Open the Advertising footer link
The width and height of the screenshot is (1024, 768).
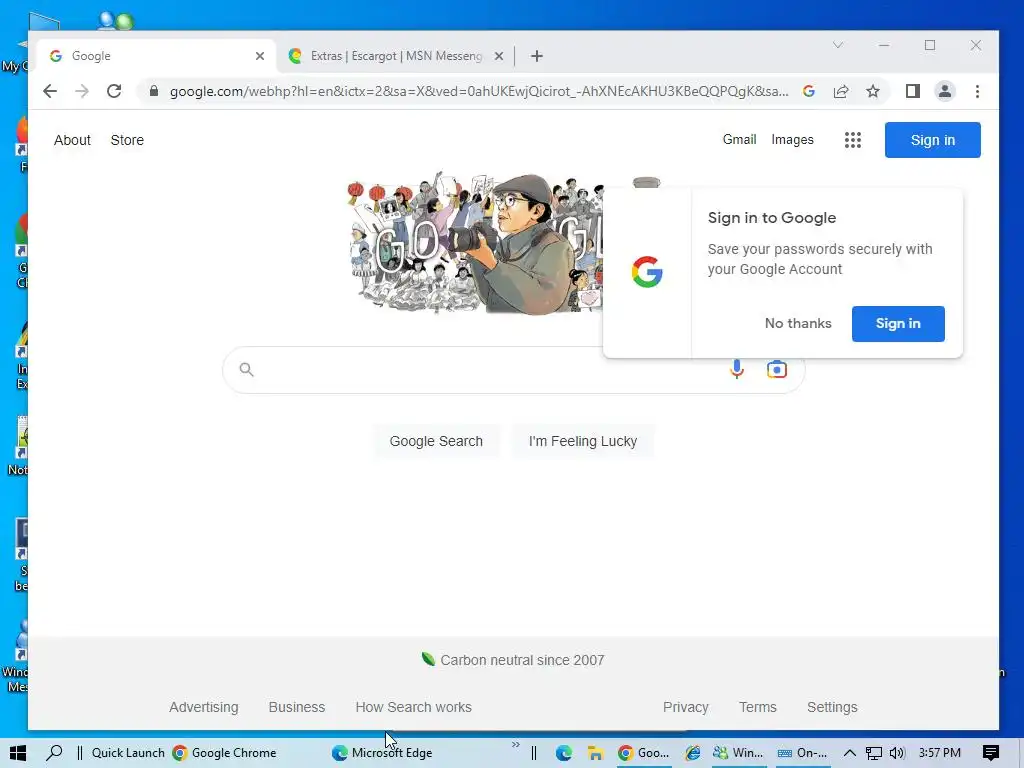[x=204, y=707]
